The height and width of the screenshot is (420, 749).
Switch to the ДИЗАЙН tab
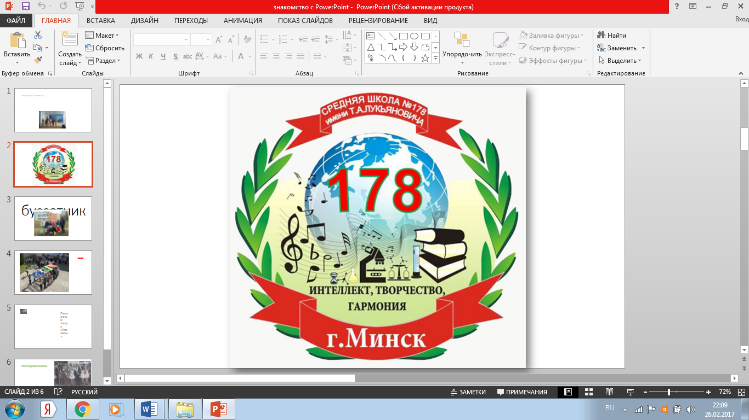coord(144,21)
